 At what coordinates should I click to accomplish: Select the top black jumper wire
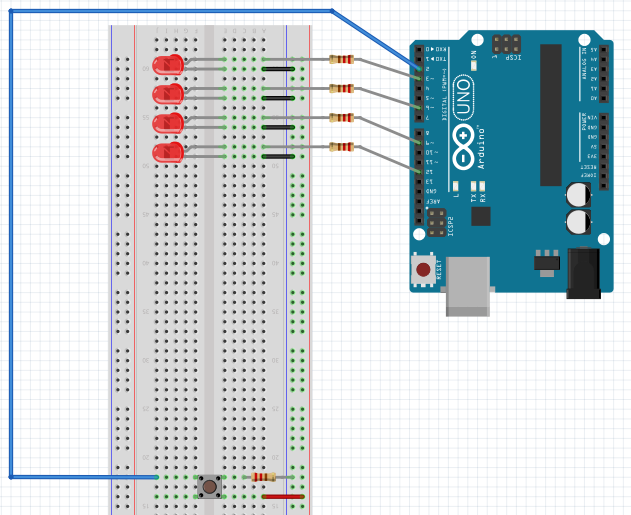click(x=278, y=69)
